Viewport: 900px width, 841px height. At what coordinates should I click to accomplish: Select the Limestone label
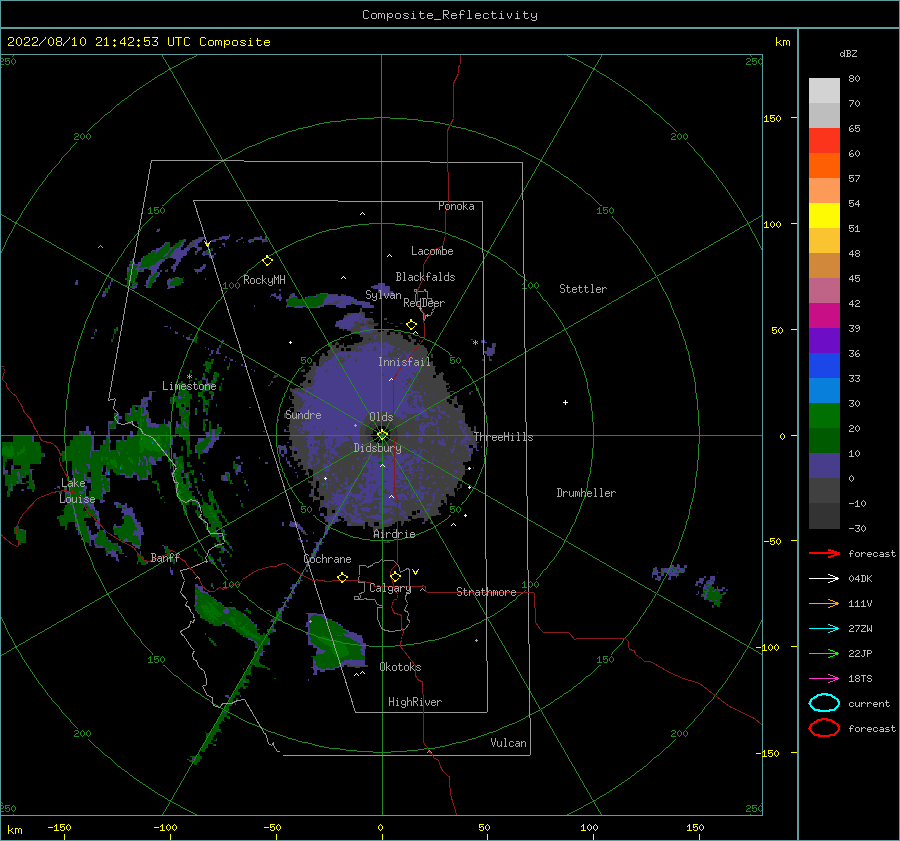tap(189, 386)
